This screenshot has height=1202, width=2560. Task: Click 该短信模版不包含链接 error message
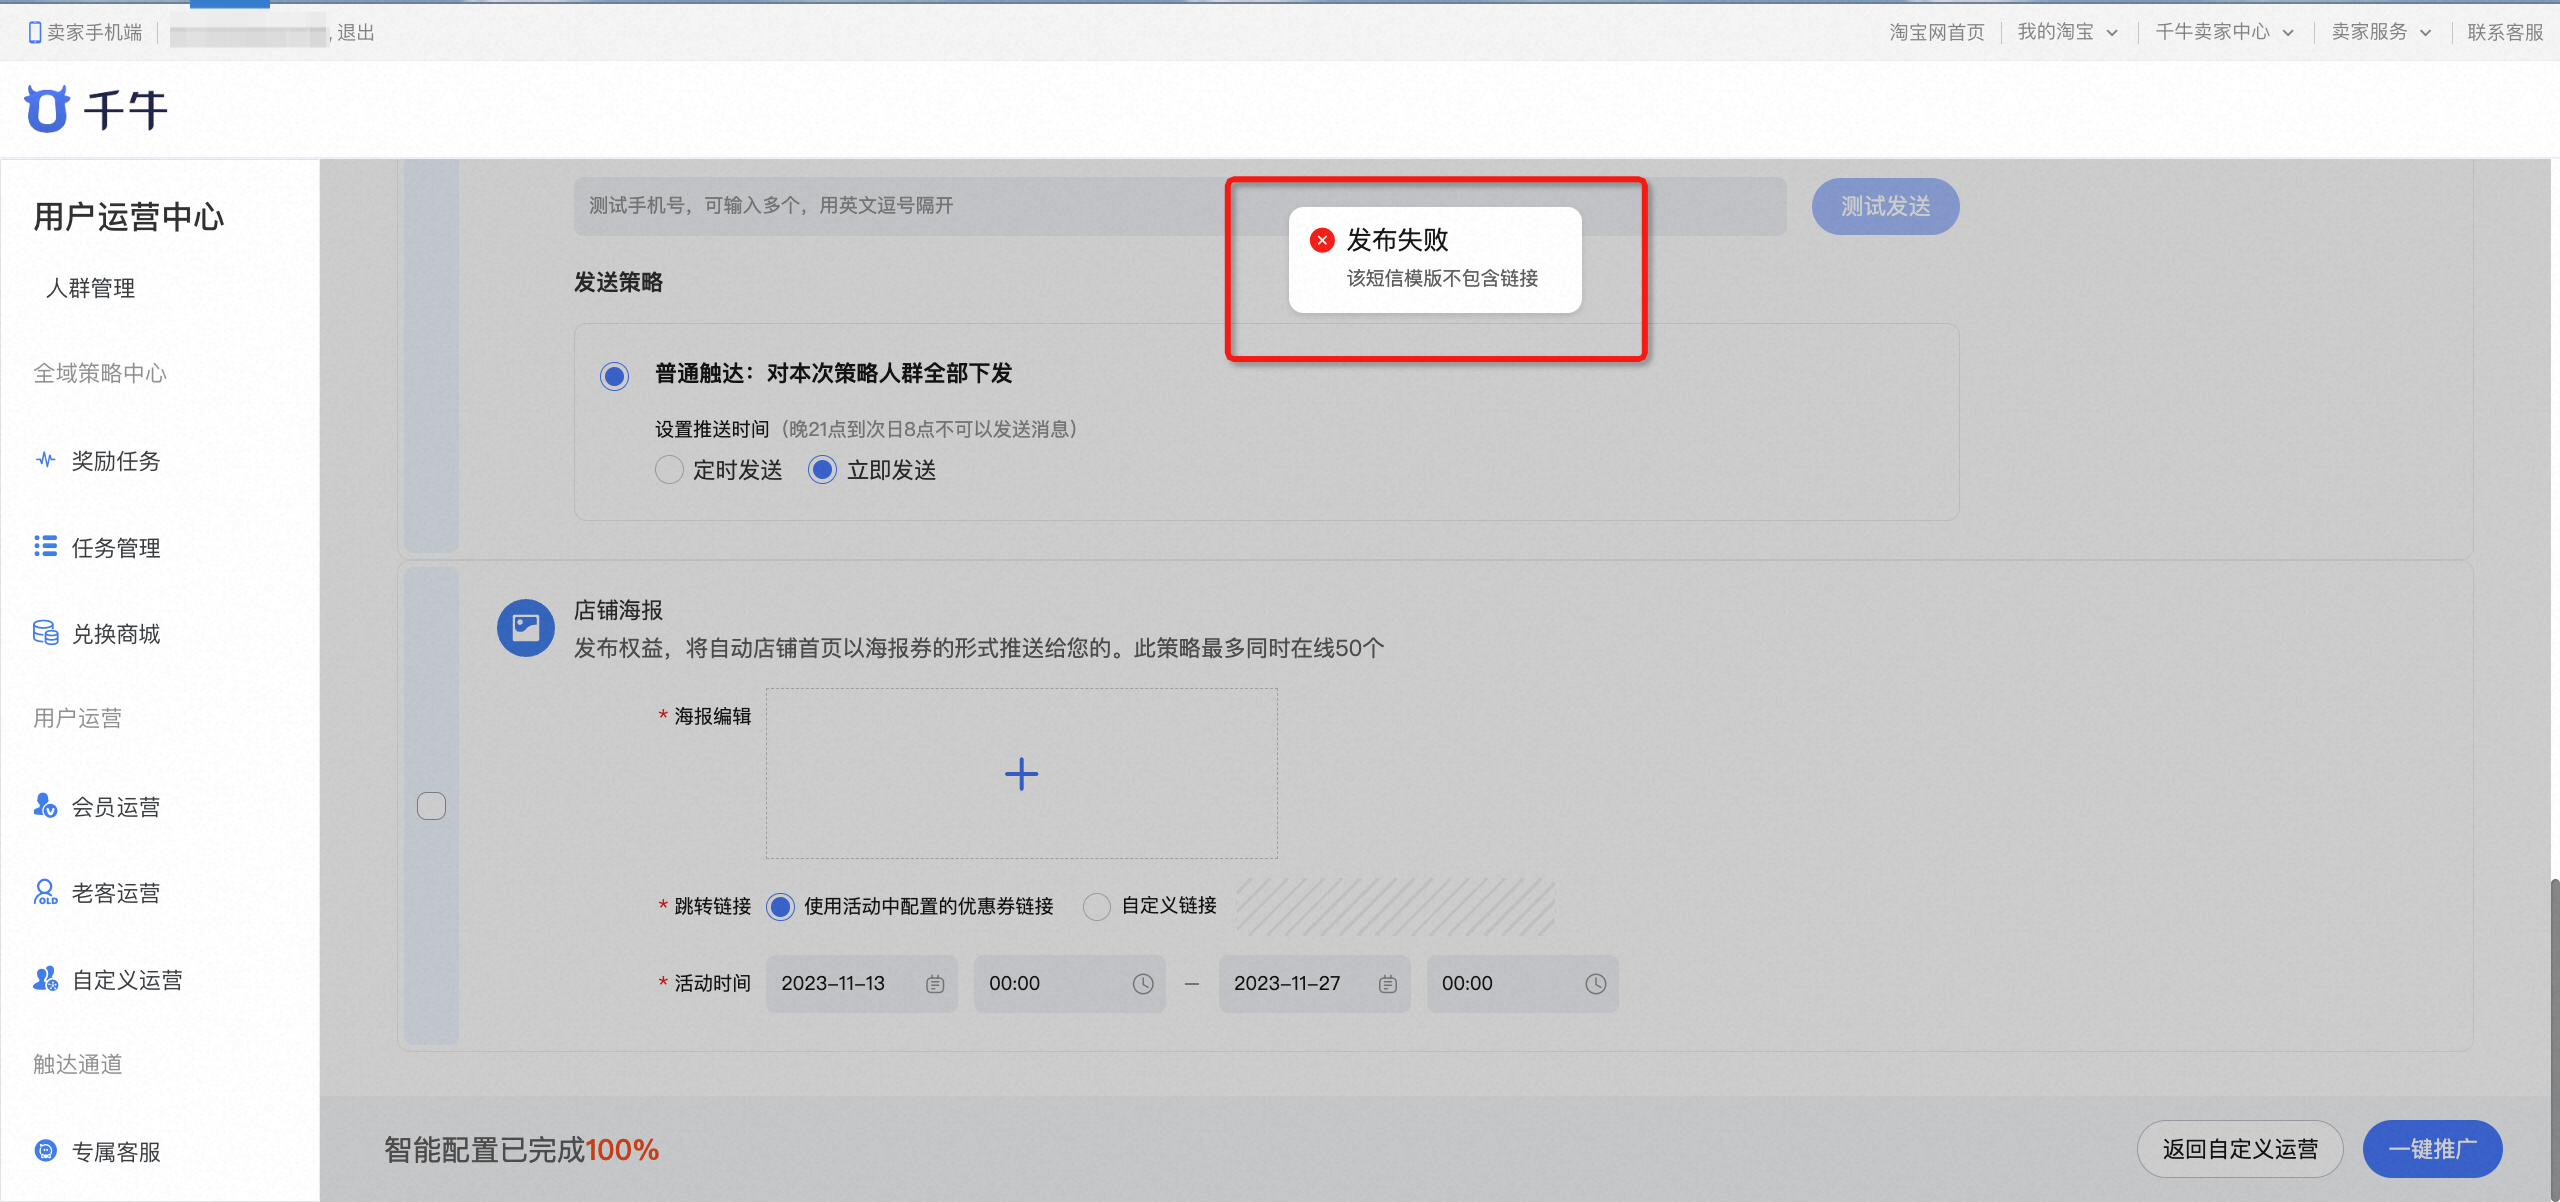pyautogui.click(x=1442, y=278)
